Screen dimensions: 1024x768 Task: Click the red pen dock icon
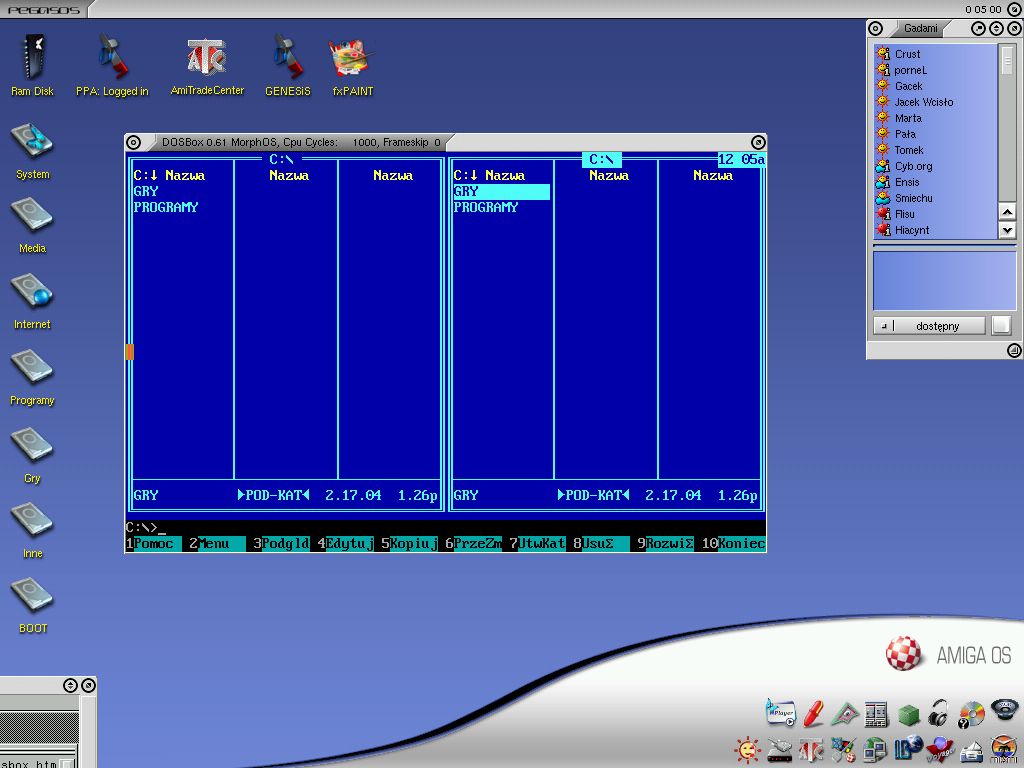(813, 713)
